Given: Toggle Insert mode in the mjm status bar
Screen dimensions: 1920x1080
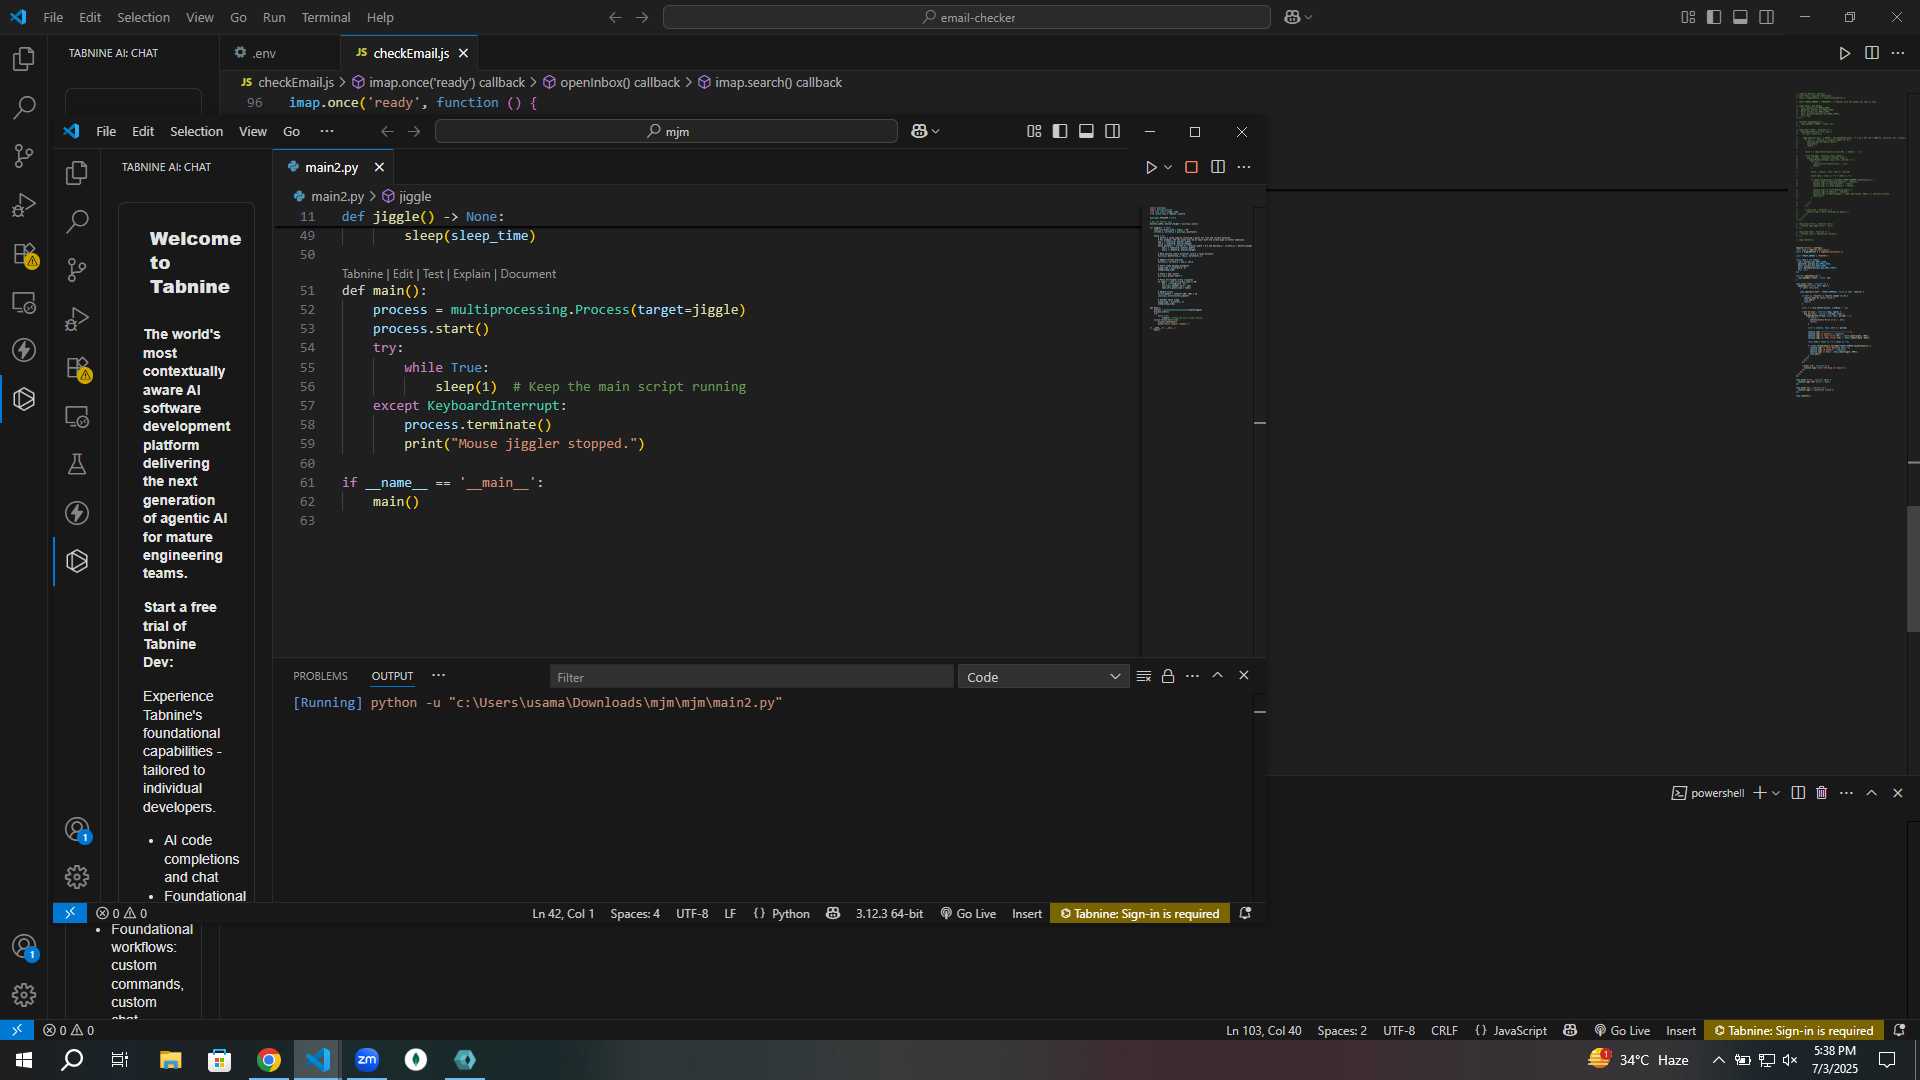Looking at the screenshot, I should click(x=1027, y=914).
